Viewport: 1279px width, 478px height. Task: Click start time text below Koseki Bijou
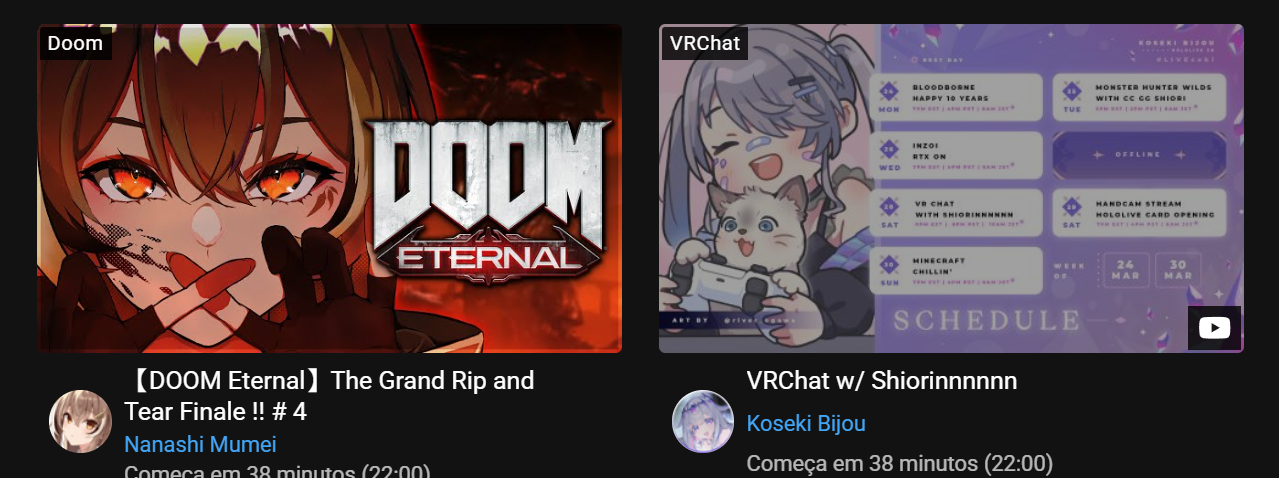click(x=900, y=463)
